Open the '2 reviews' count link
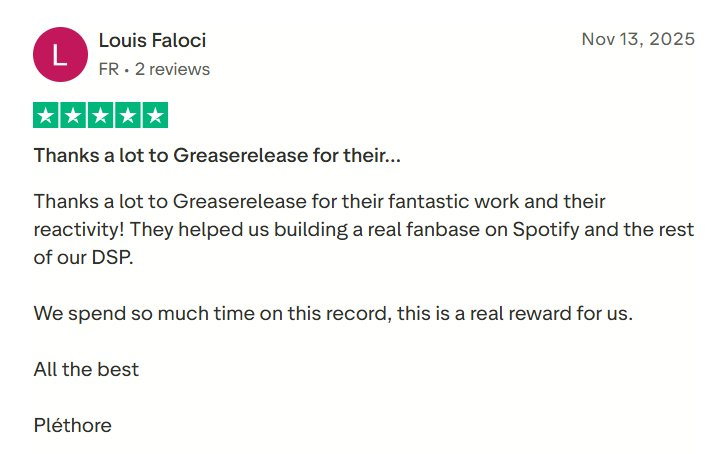The image size is (726, 454). 172,69
